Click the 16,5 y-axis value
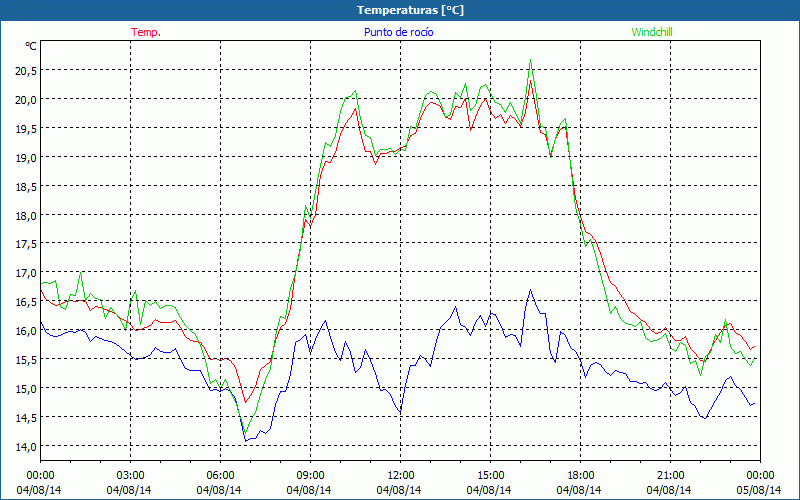 tap(26, 302)
